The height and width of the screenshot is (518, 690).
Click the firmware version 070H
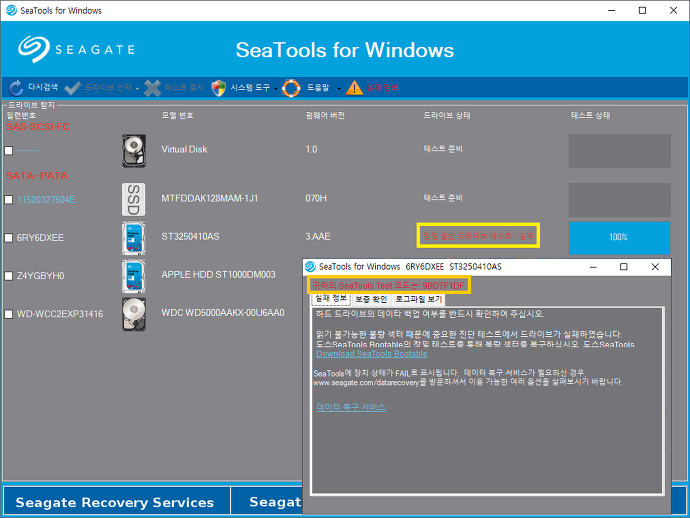(x=316, y=198)
